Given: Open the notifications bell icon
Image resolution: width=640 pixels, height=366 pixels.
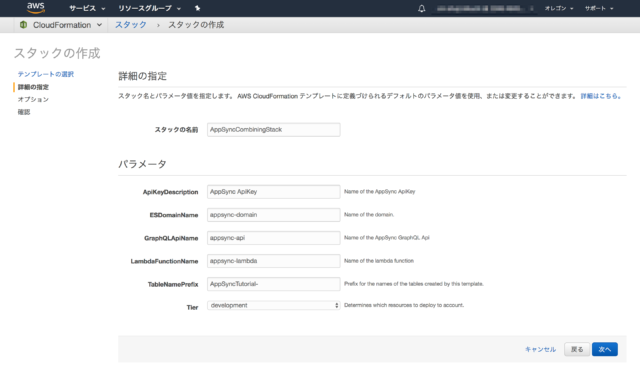Looking at the screenshot, I should click(x=422, y=8).
